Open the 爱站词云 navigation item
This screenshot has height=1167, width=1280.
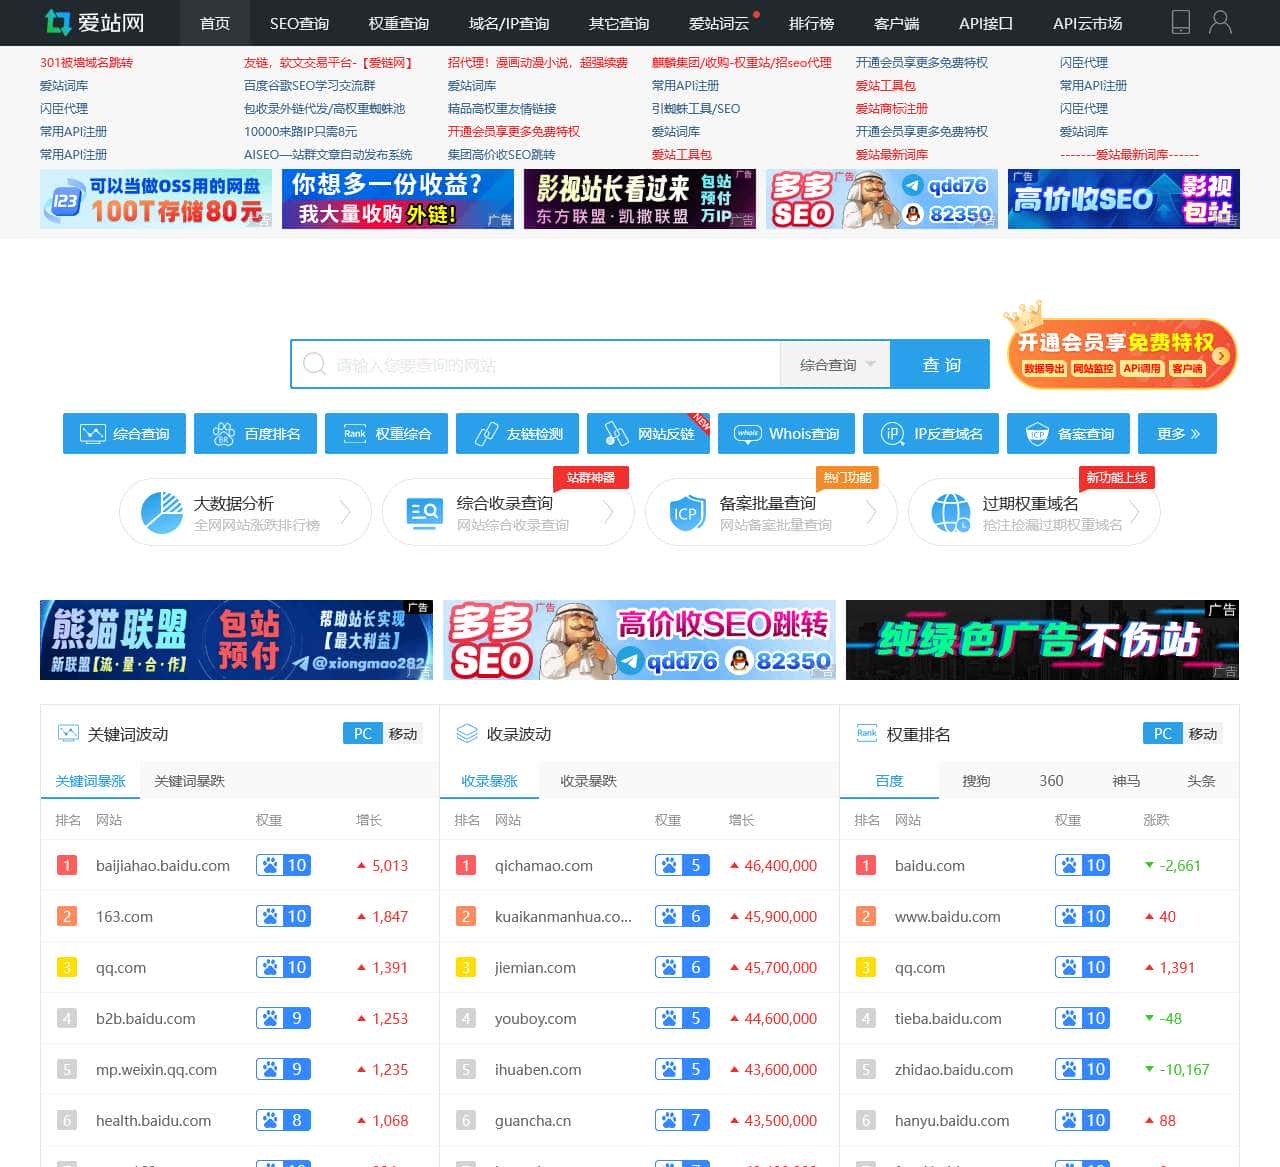pyautogui.click(x=719, y=23)
